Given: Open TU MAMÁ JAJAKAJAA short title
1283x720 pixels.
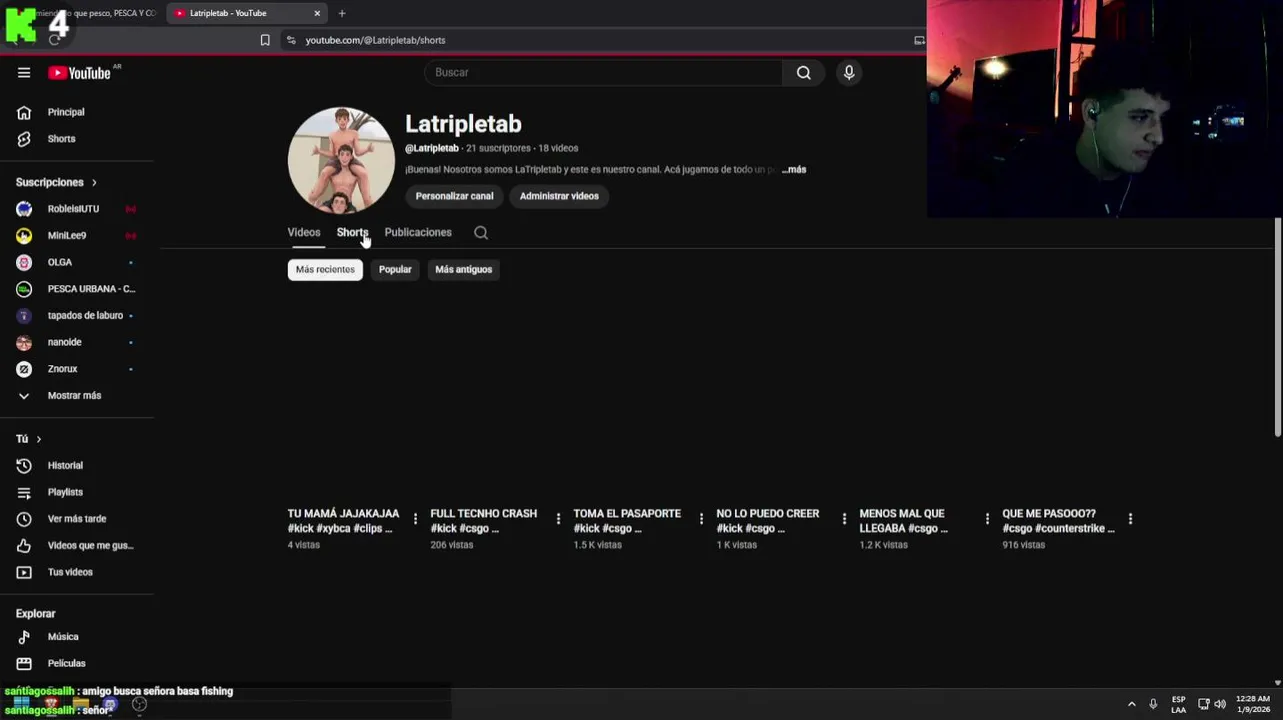Looking at the screenshot, I should click(x=343, y=521).
